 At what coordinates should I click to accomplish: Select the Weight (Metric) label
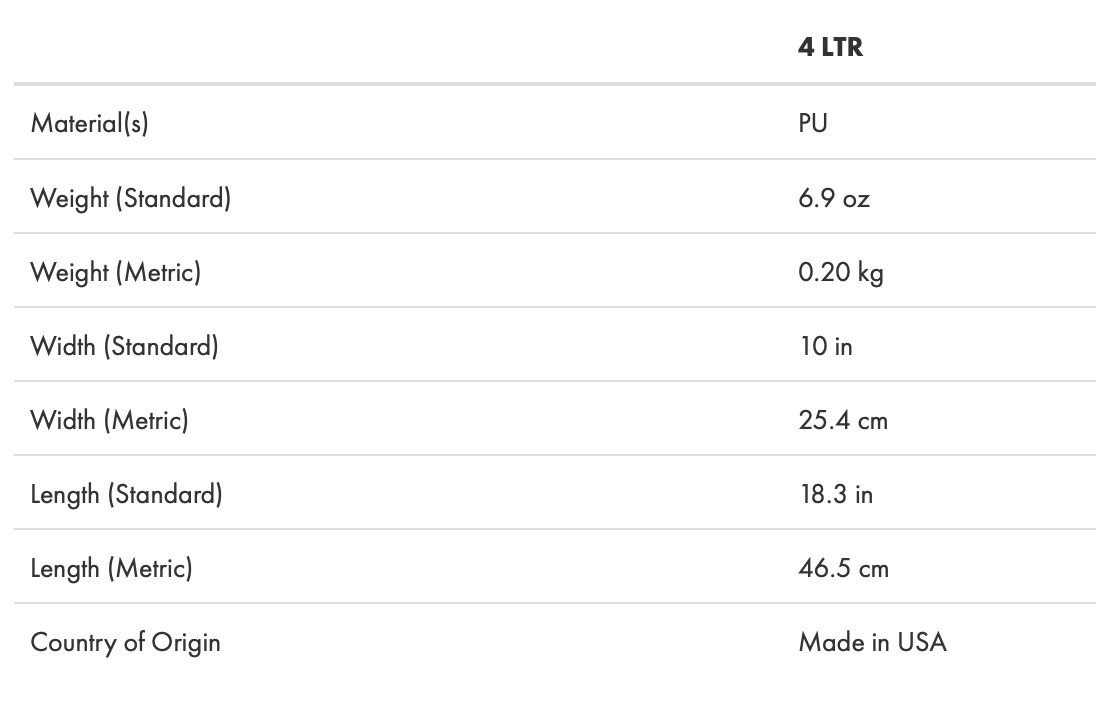click(x=115, y=272)
